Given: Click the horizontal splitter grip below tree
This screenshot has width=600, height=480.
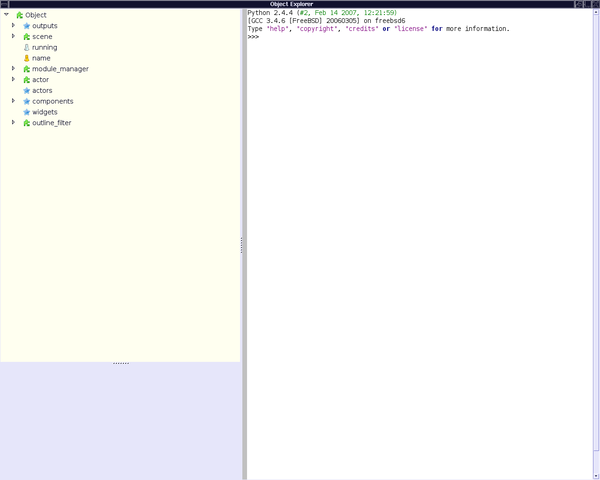Looking at the screenshot, I should 121,363.
